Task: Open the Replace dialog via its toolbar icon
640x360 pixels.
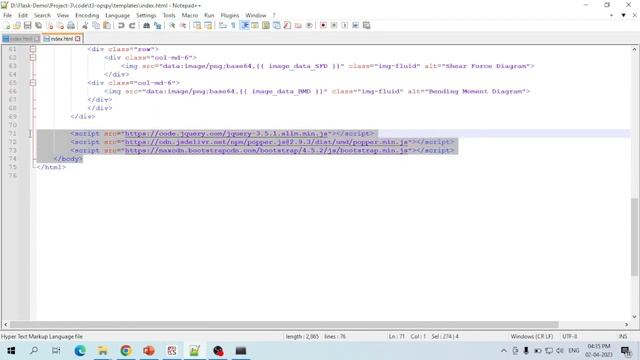Action: 157,25
